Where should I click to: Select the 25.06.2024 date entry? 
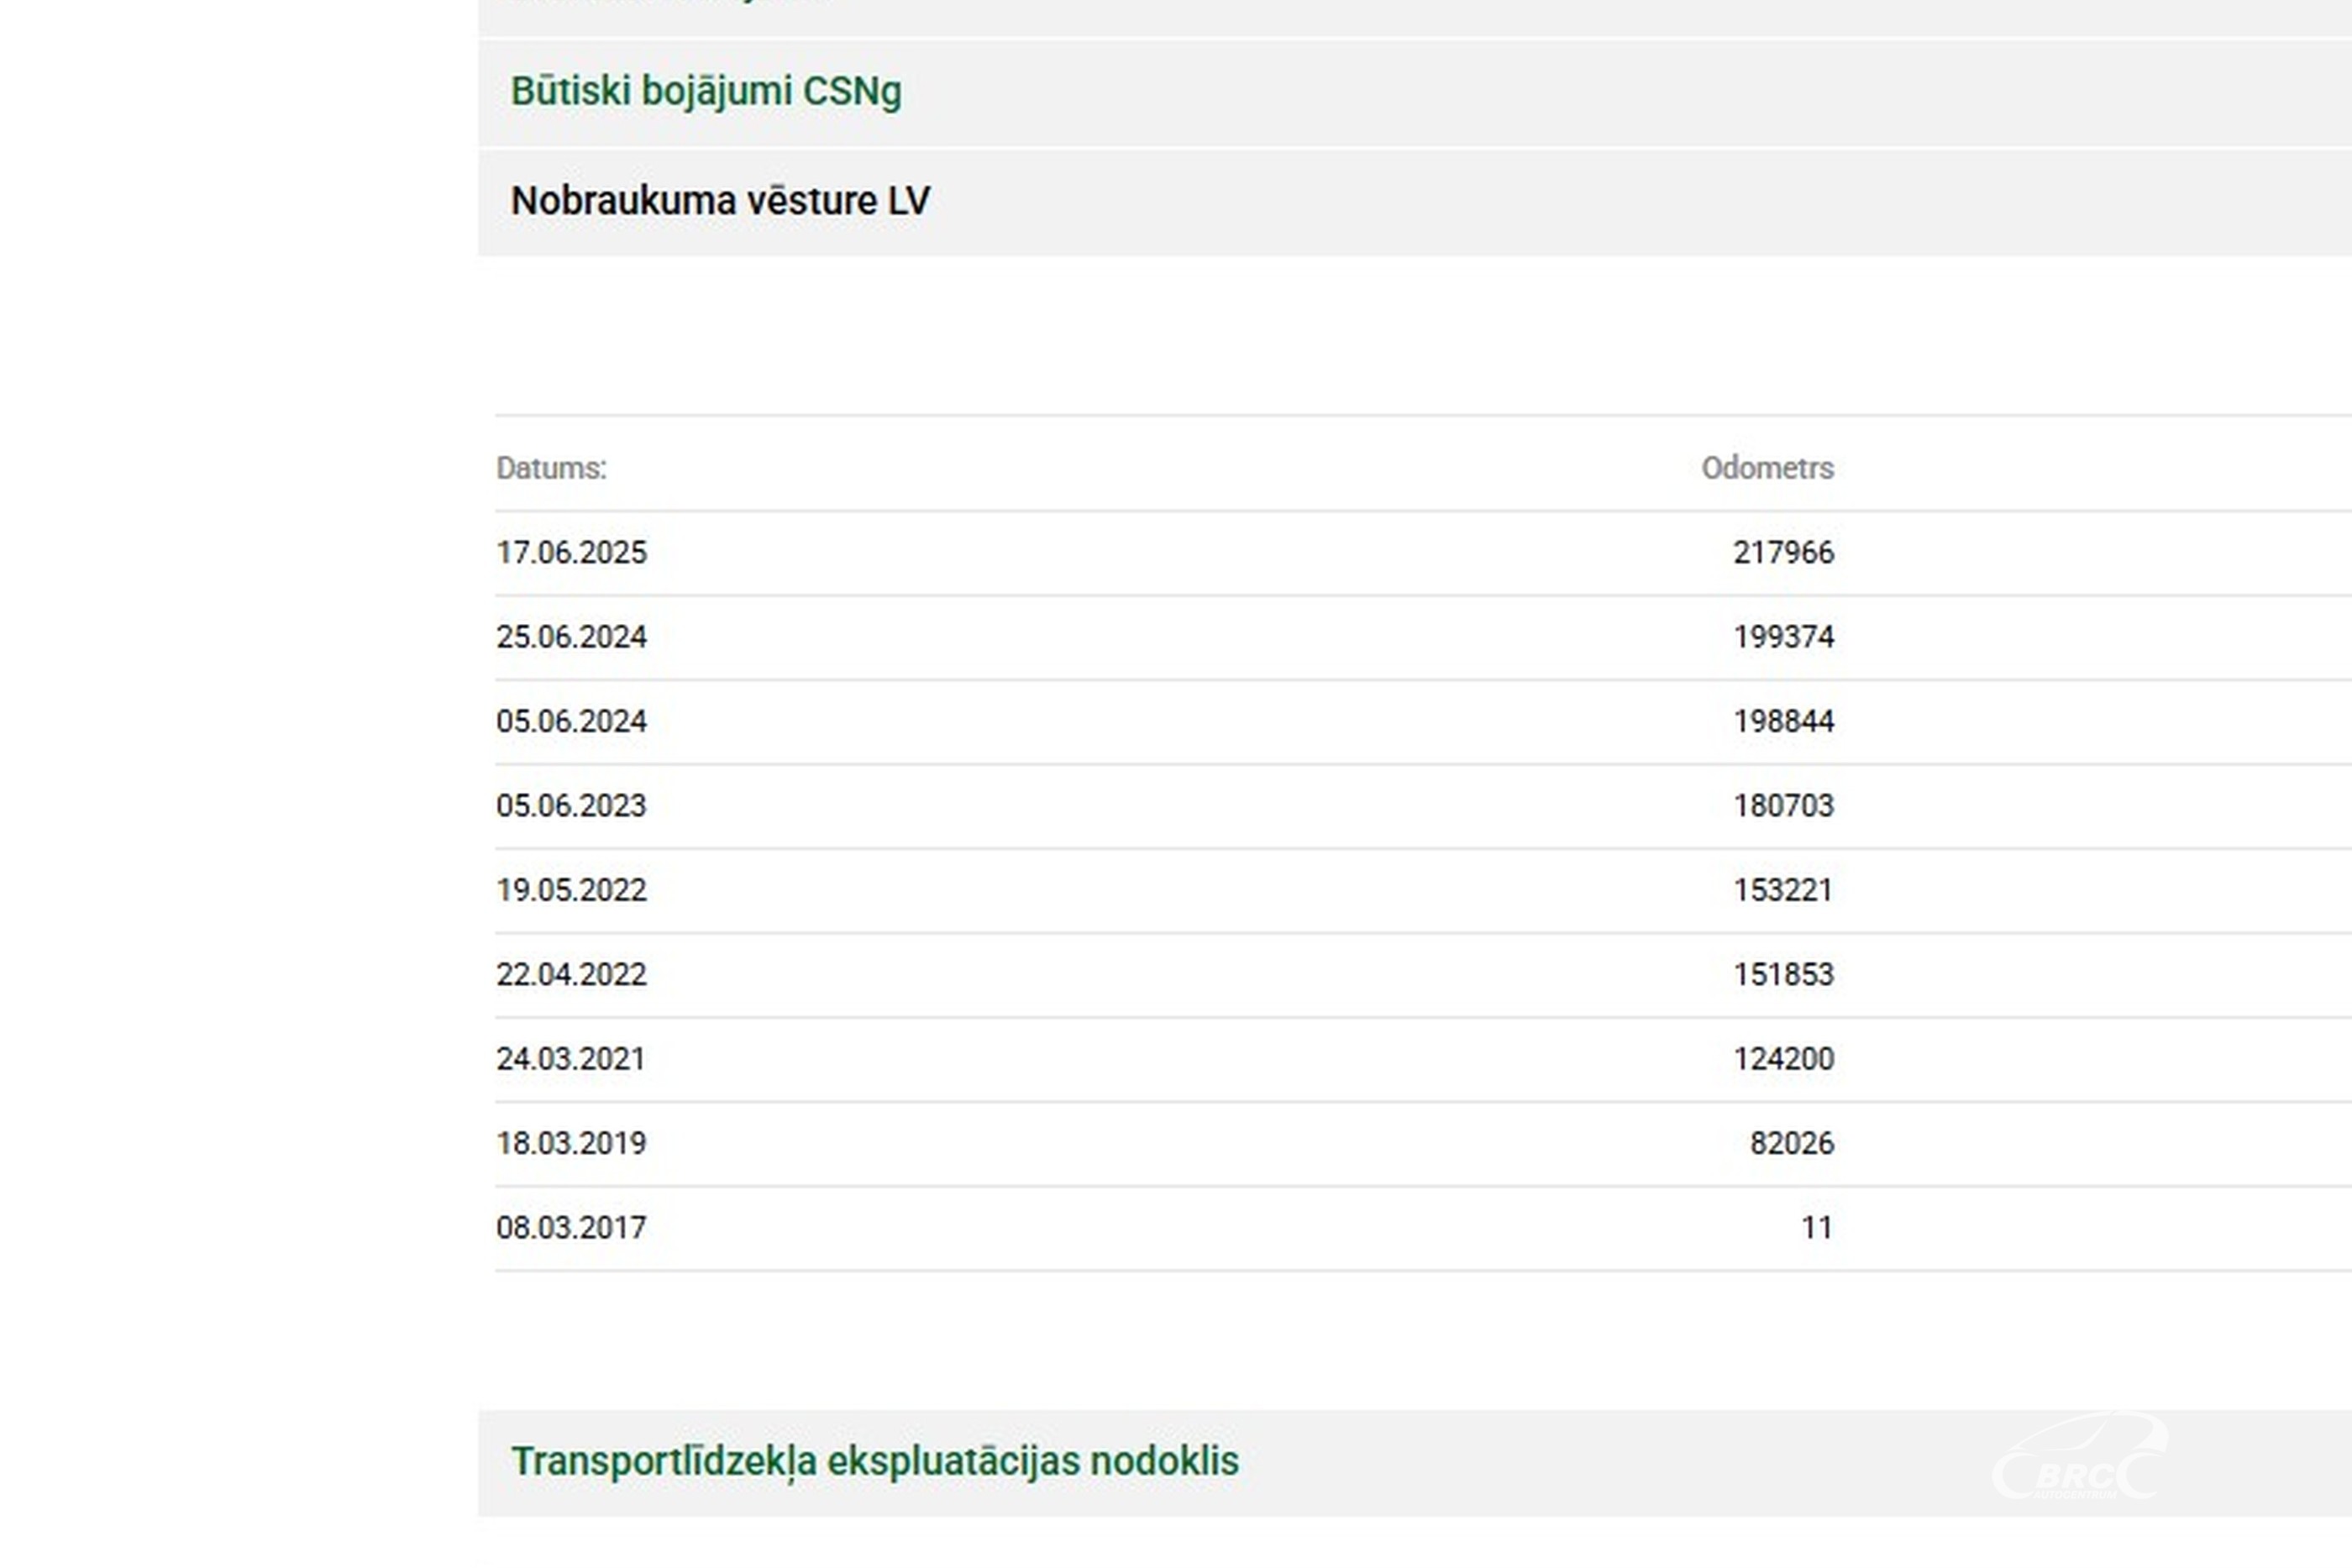[x=571, y=637]
